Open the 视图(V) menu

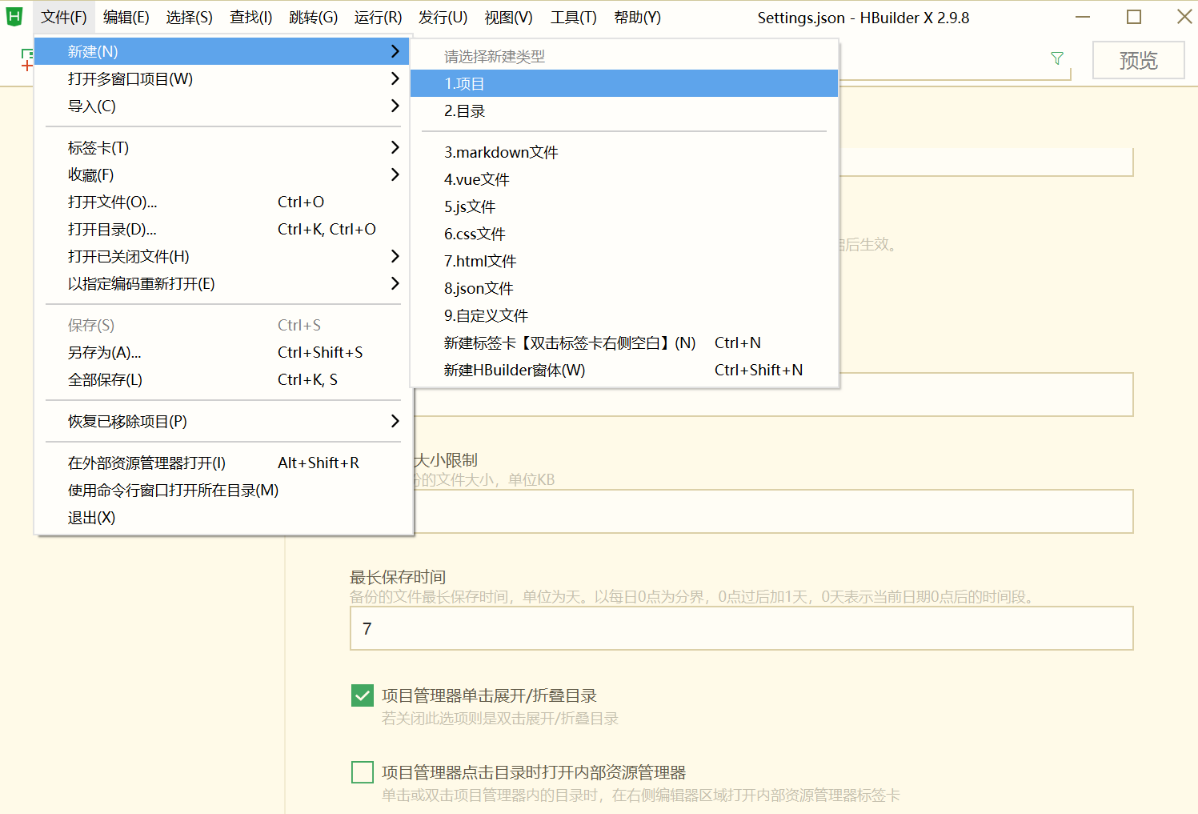pyautogui.click(x=508, y=17)
